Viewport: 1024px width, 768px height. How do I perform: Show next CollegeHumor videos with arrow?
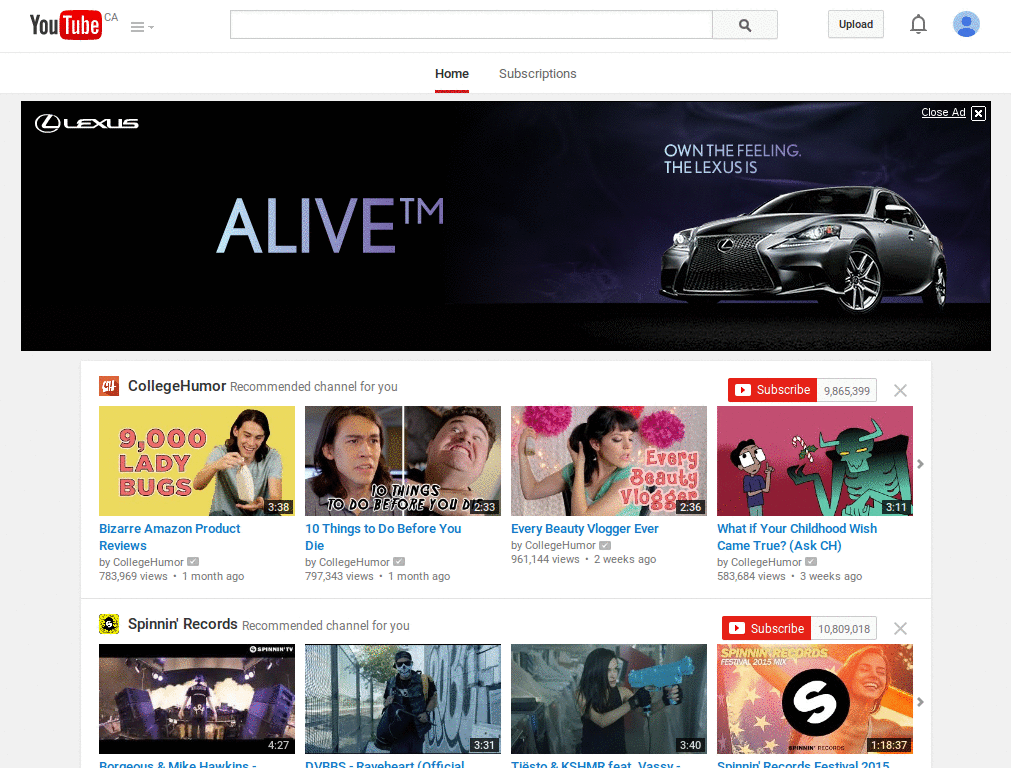click(x=920, y=464)
